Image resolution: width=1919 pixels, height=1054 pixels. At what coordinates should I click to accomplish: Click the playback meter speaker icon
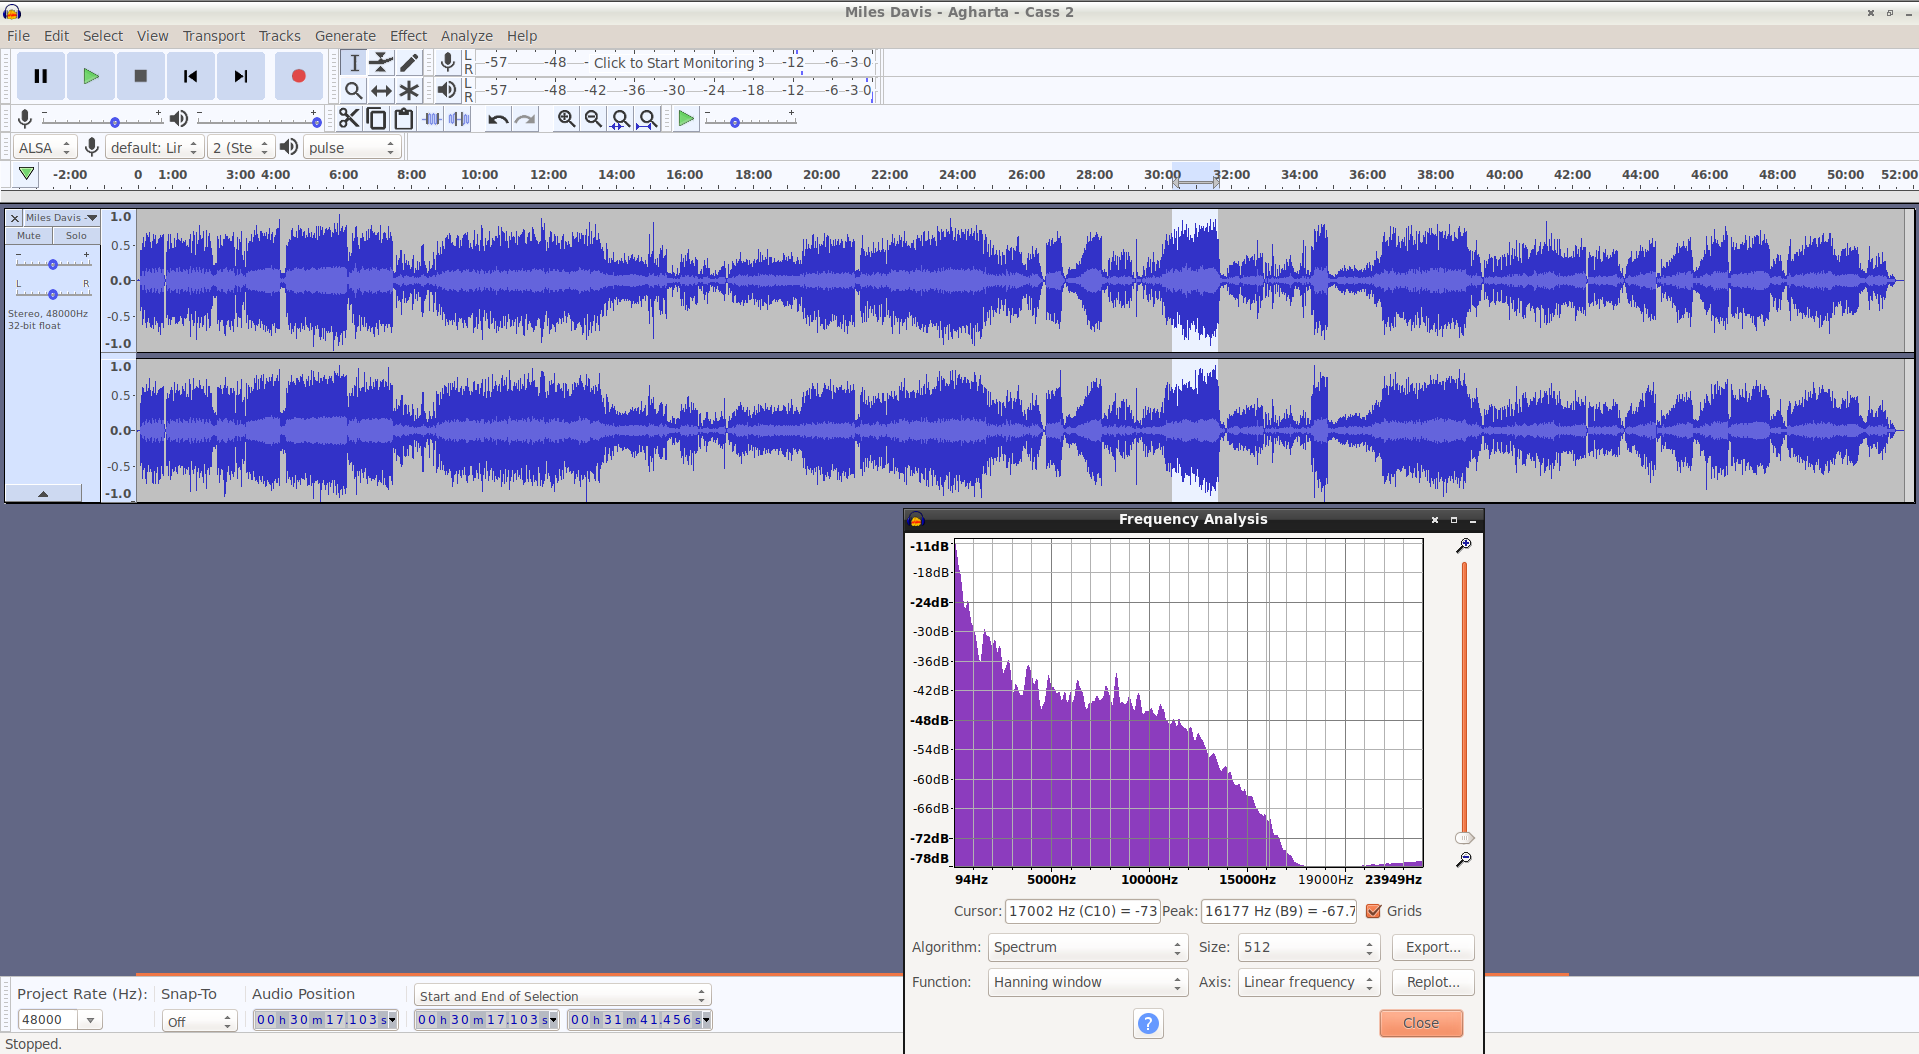[x=447, y=90]
